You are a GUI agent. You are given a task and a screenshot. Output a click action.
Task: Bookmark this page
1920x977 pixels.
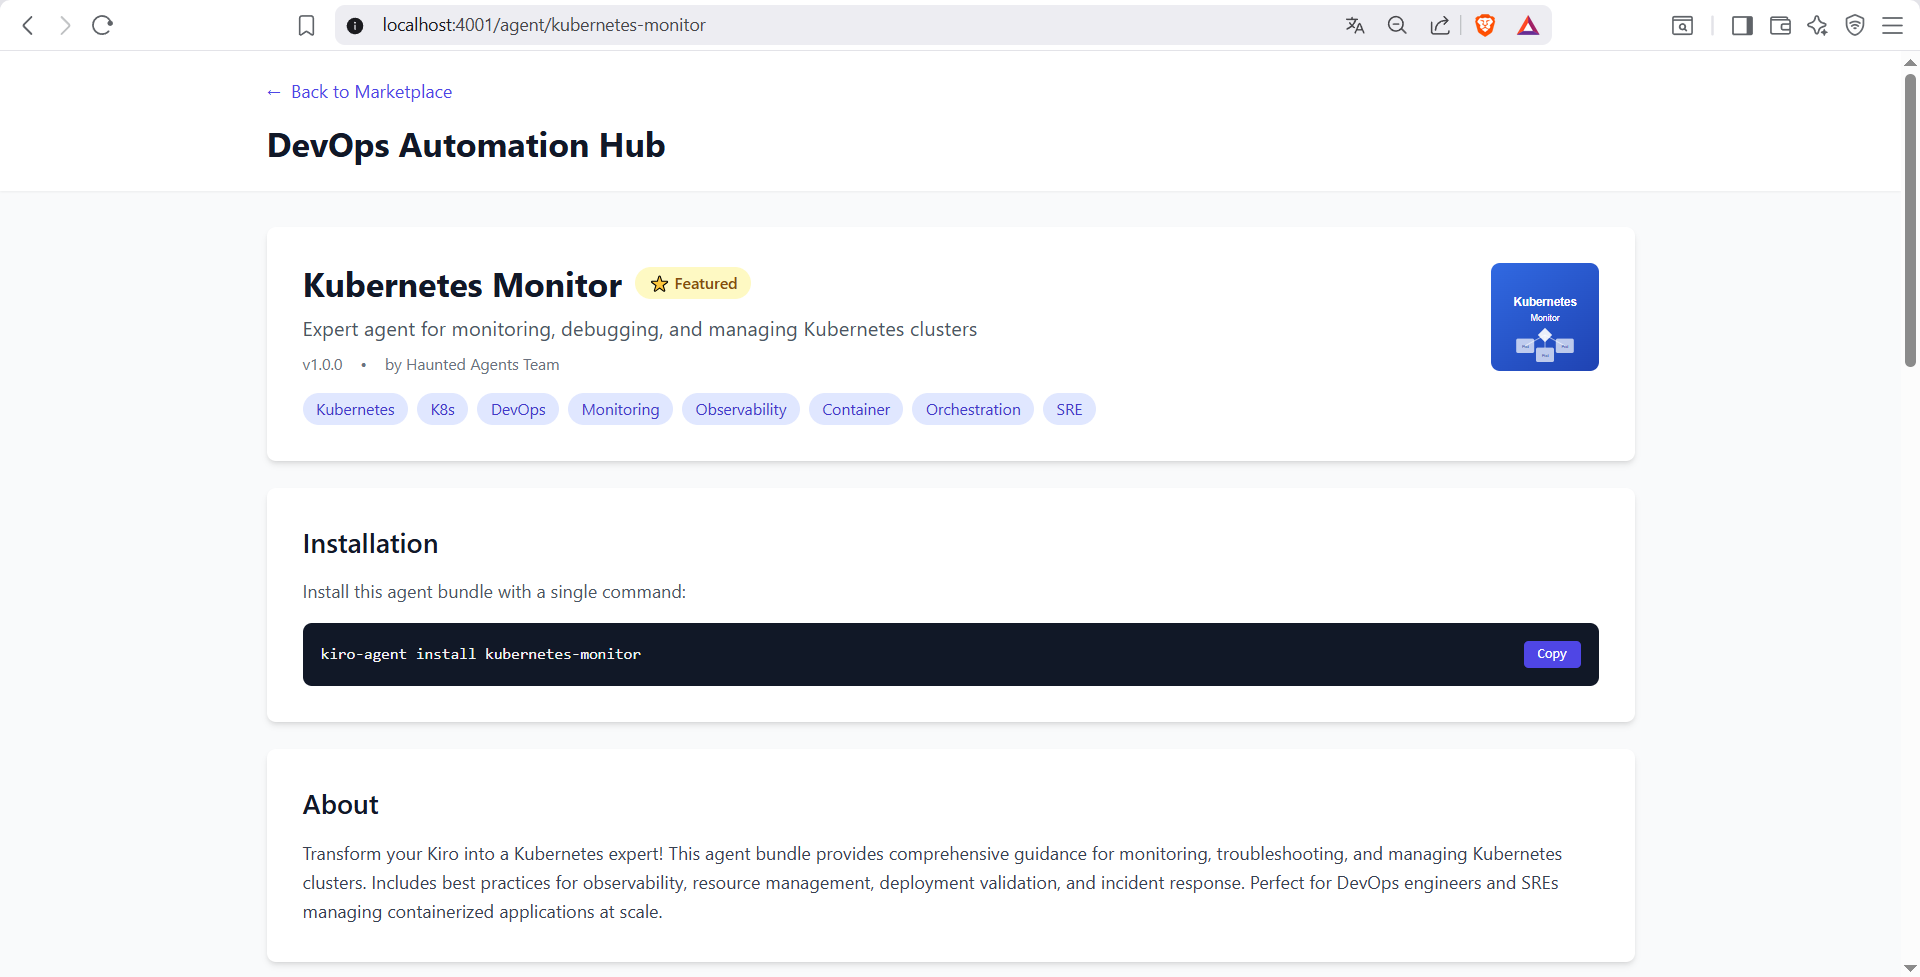tap(306, 25)
